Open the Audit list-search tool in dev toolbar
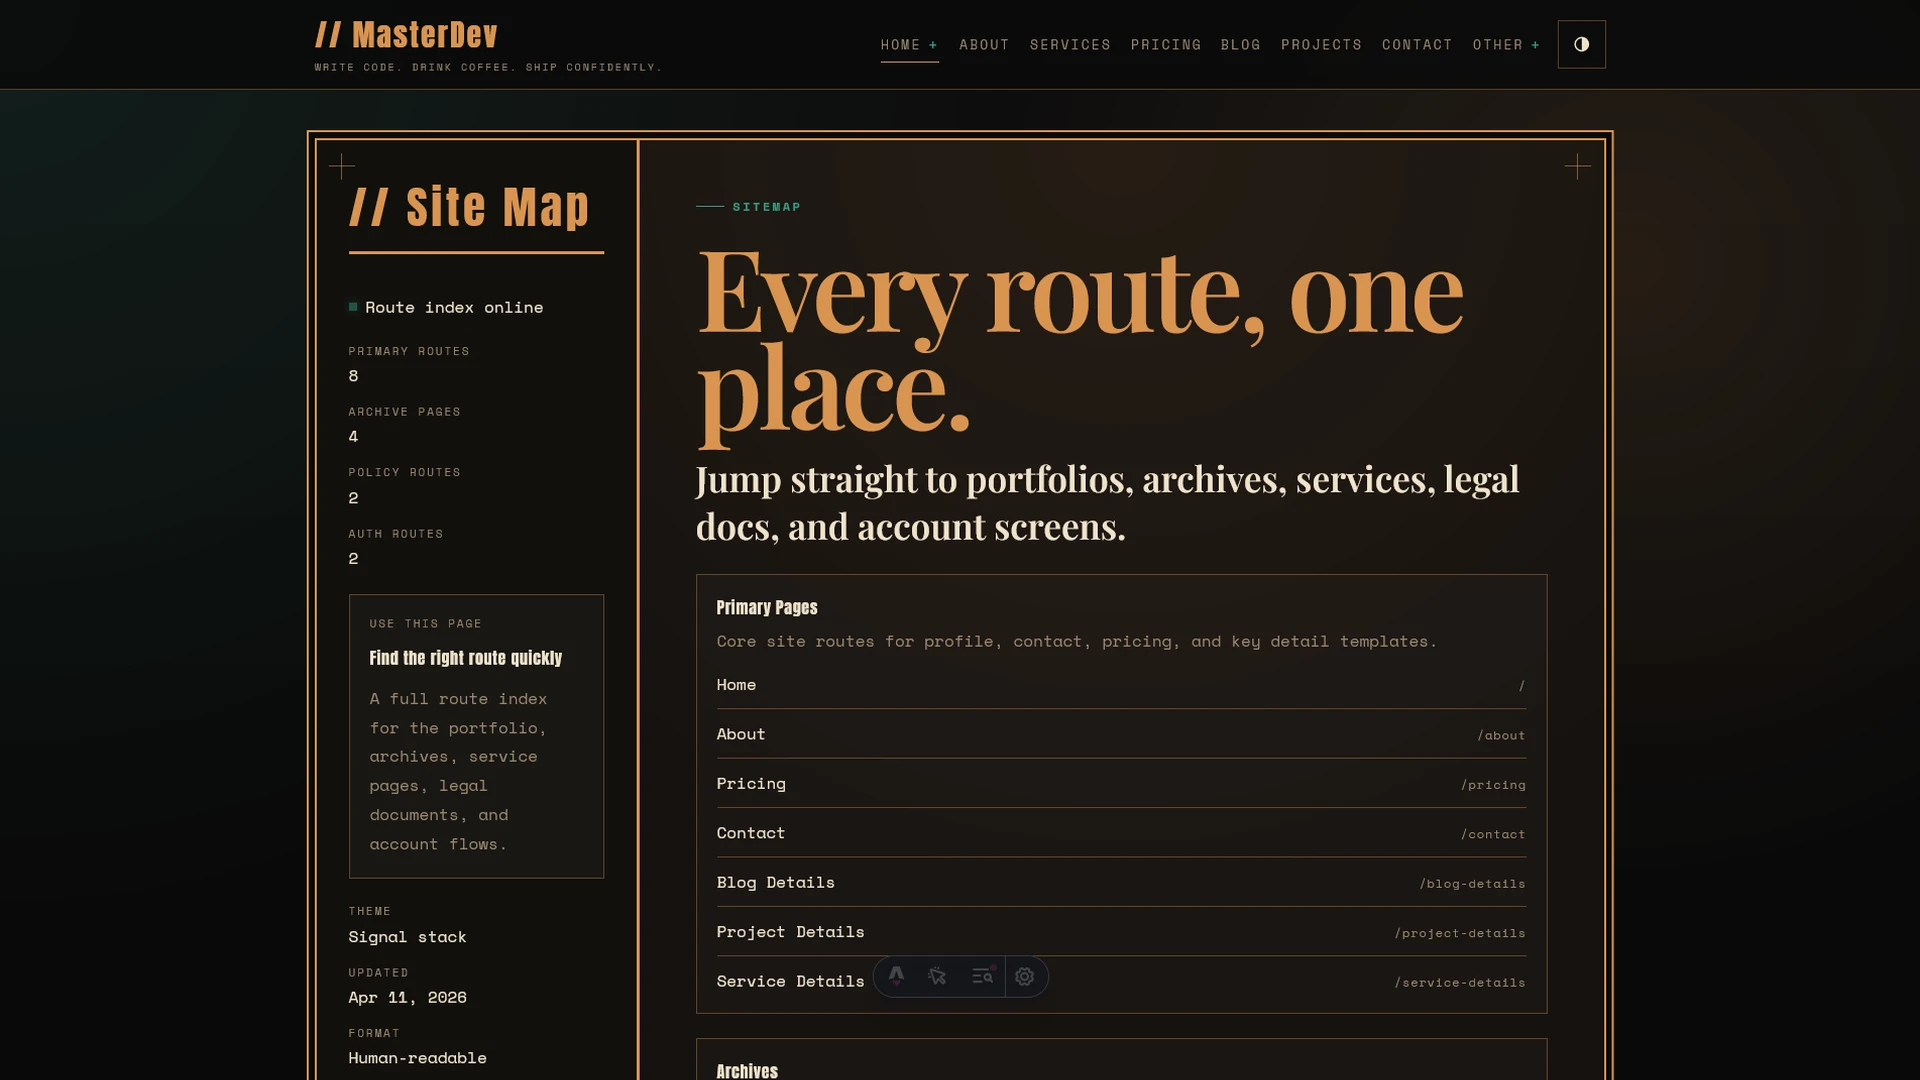This screenshot has height=1080, width=1920. click(x=983, y=976)
